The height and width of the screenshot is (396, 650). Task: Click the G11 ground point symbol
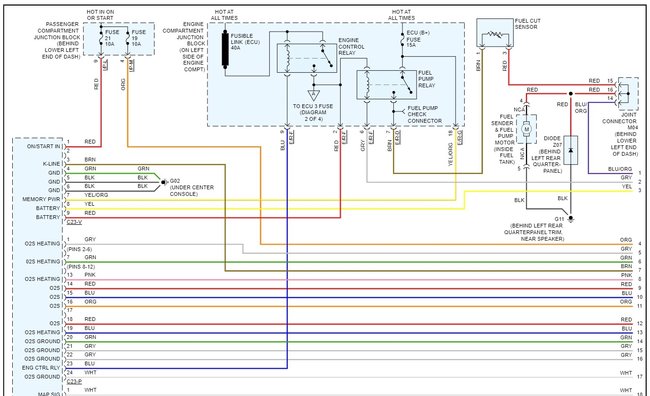pos(571,218)
